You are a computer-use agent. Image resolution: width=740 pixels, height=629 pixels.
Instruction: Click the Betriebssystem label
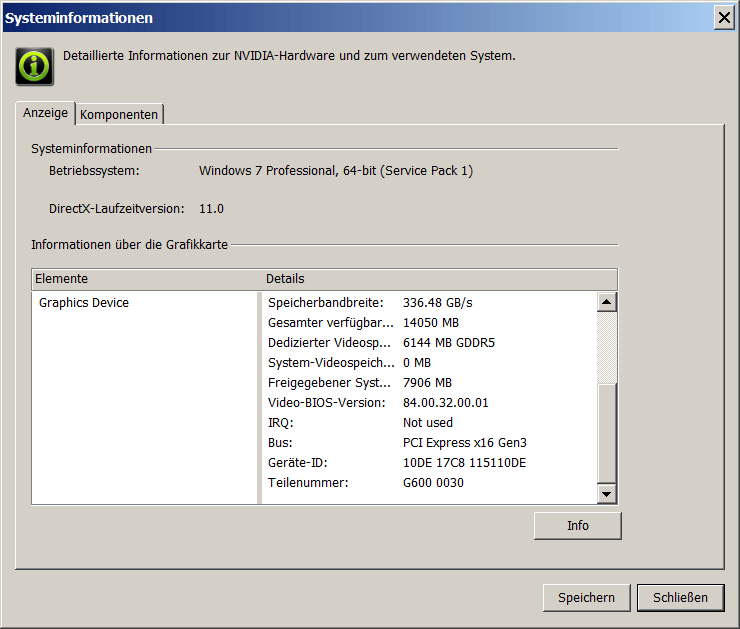tap(94, 171)
